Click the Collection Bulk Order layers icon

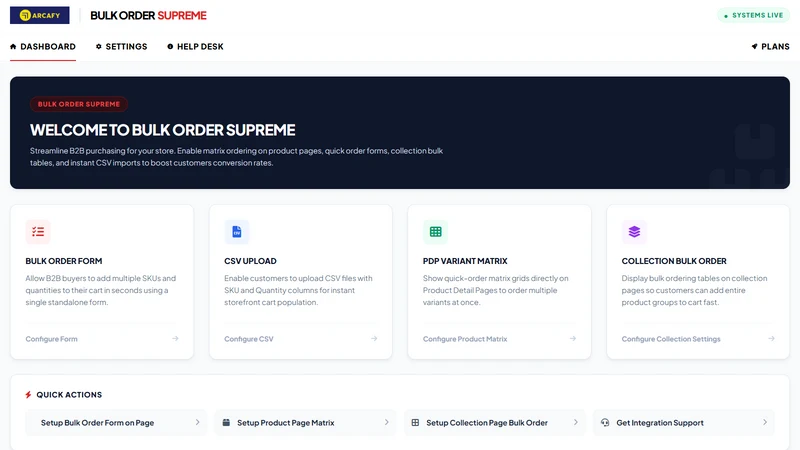click(634, 232)
